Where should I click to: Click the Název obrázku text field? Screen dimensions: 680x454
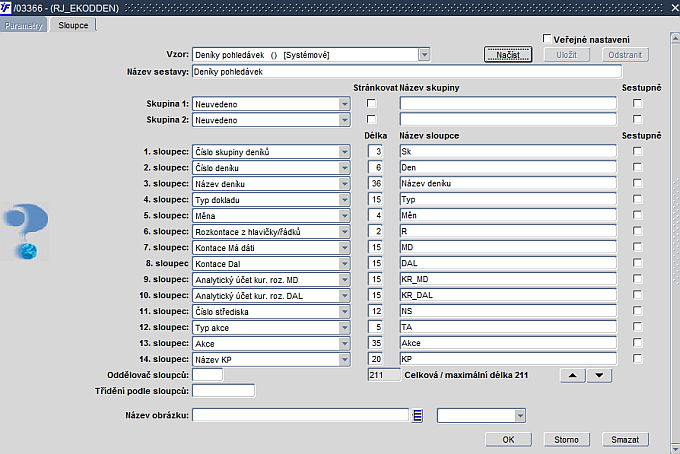pyautogui.click(x=301, y=415)
